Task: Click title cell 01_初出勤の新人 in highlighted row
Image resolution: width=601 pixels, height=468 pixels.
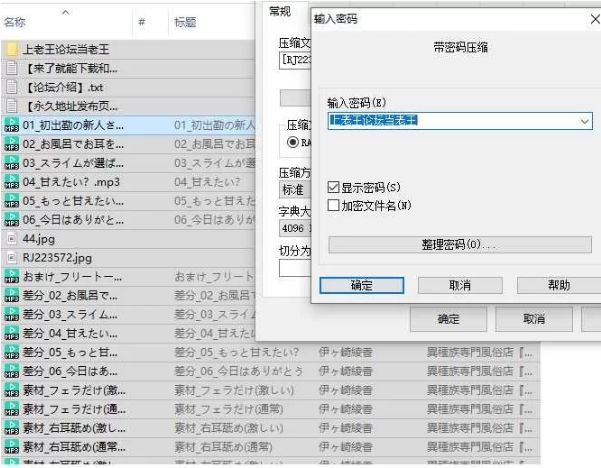Action: [x=215, y=125]
